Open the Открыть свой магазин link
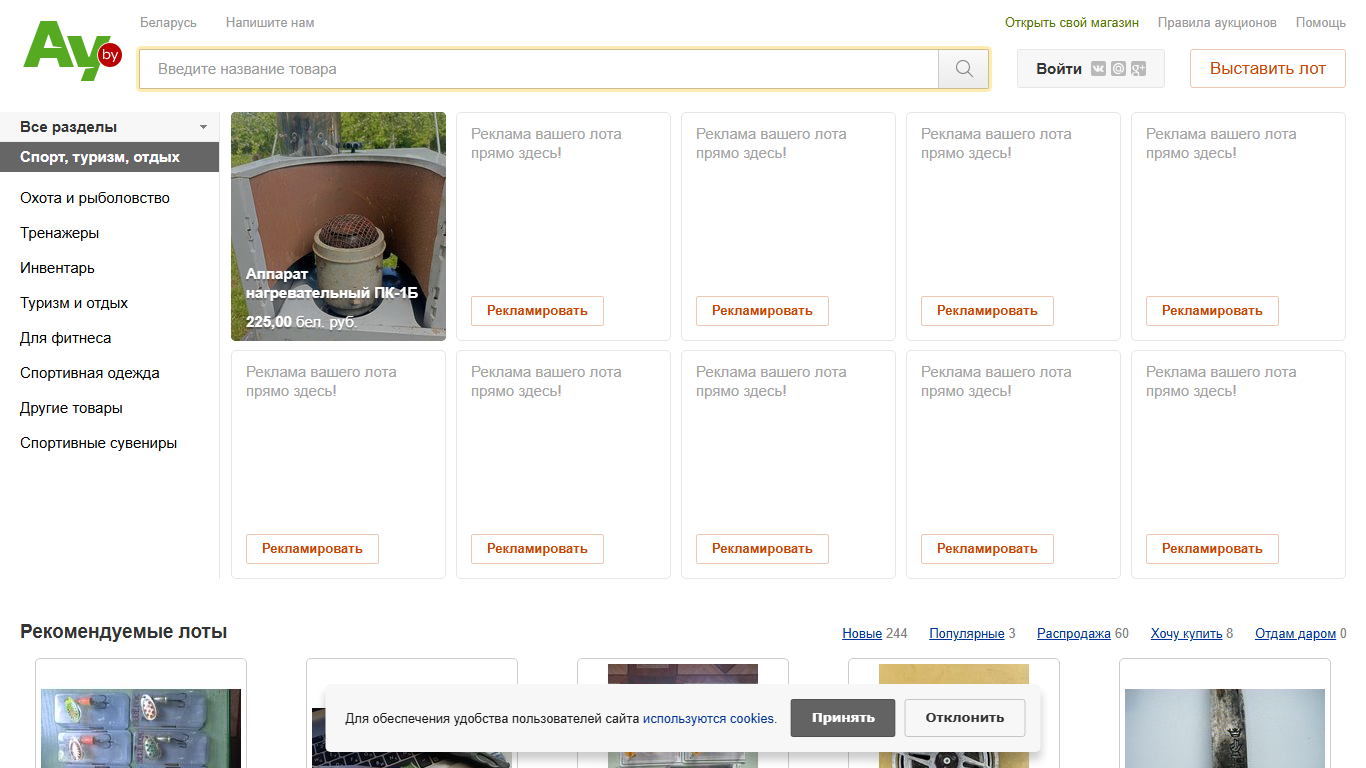The height and width of the screenshot is (768, 1366). tap(1072, 22)
